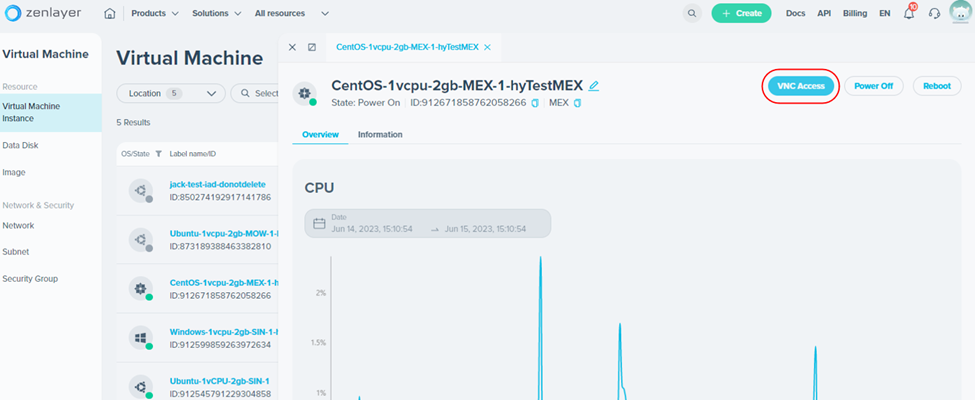Close the instance detail panel
Screen dimensions: 975x400
[292, 47]
